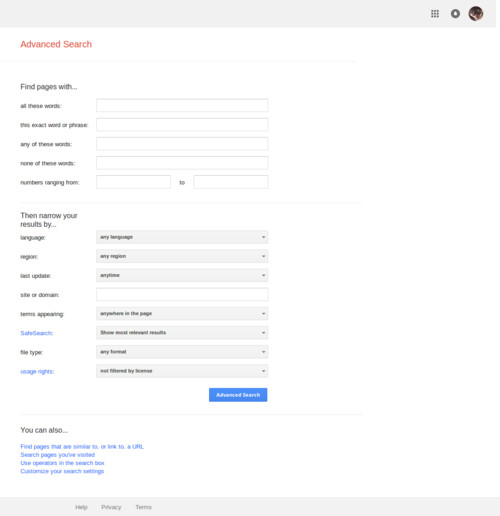Open the SafeSearch label link
Screen dimensions: 500x516
(37, 333)
